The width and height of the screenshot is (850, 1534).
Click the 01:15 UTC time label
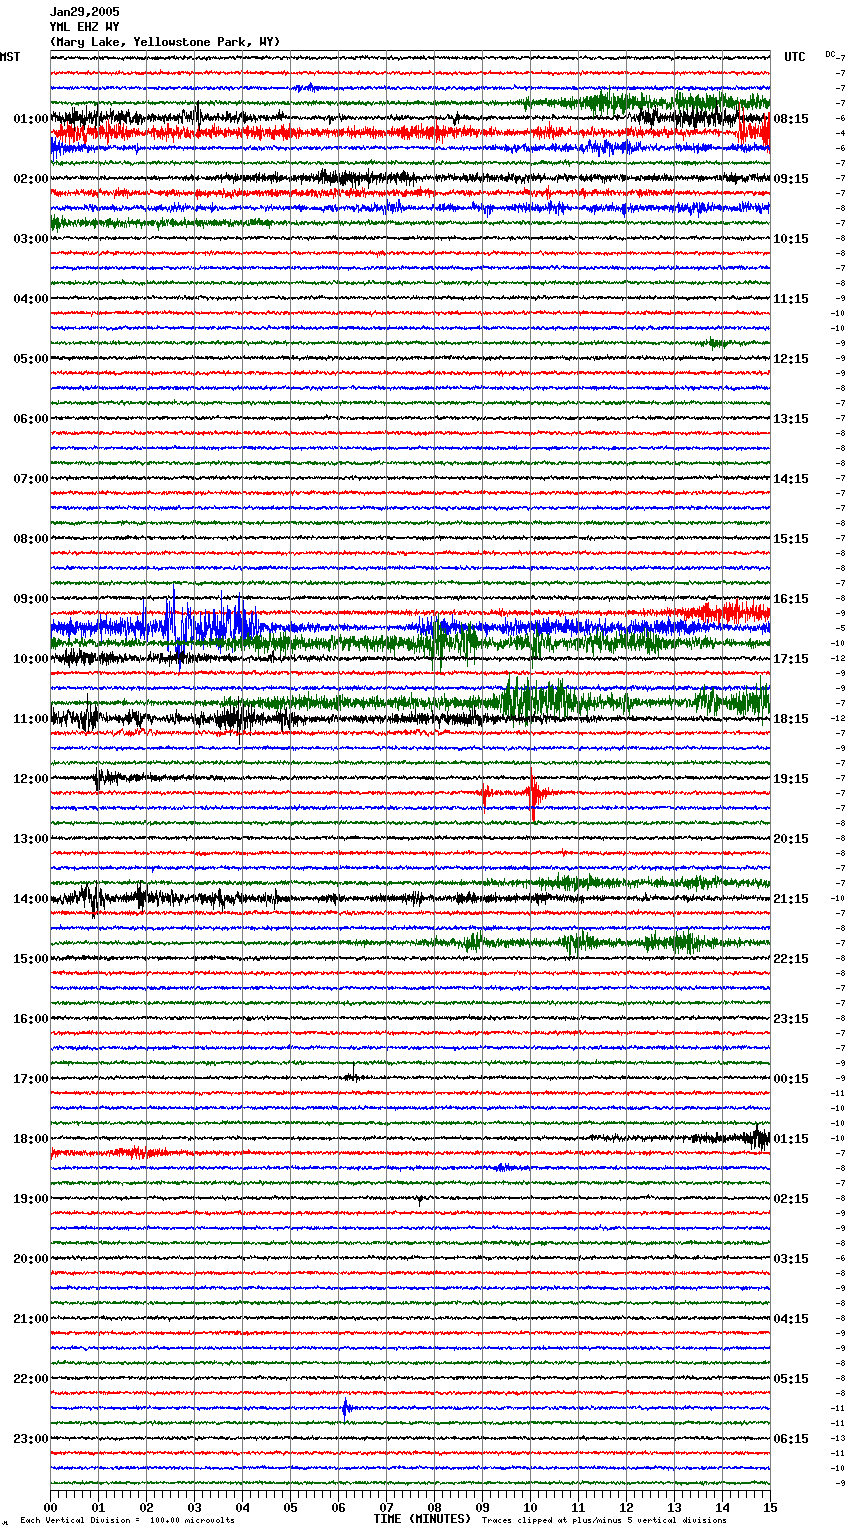click(791, 1139)
